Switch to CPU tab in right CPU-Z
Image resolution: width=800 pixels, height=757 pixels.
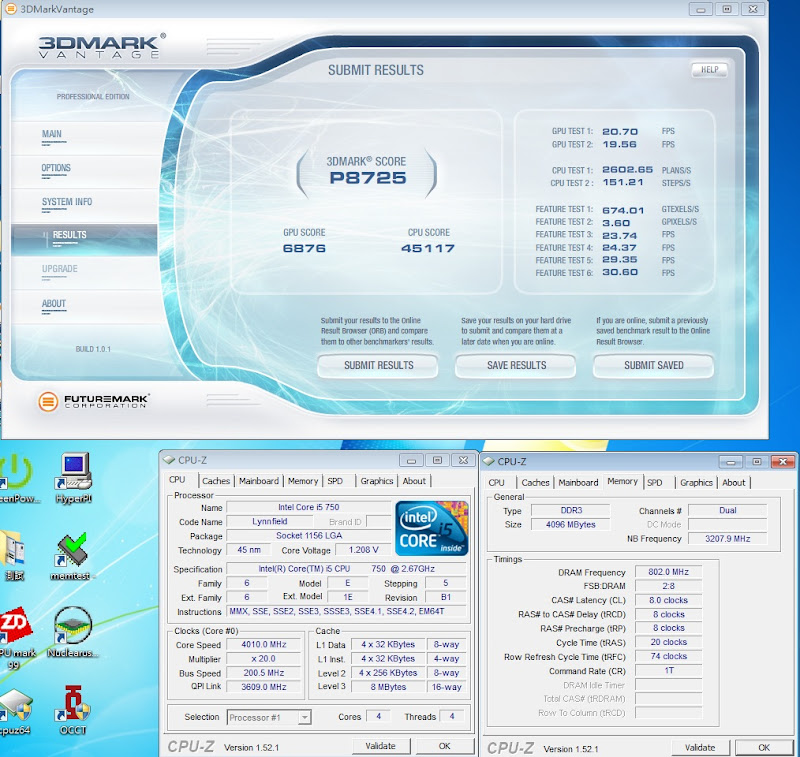[496, 483]
